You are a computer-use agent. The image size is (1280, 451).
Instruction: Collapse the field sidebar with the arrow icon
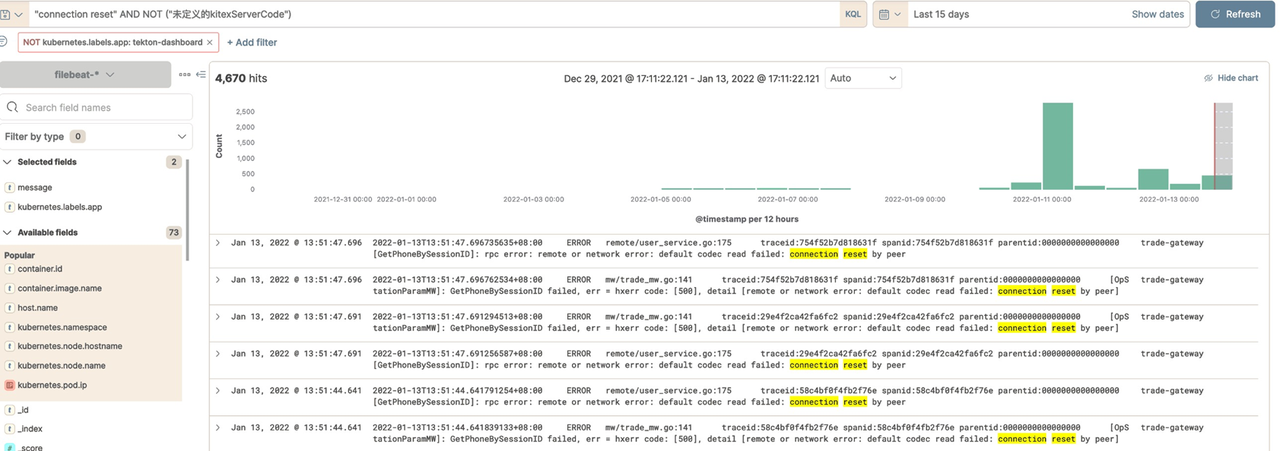[201, 75]
